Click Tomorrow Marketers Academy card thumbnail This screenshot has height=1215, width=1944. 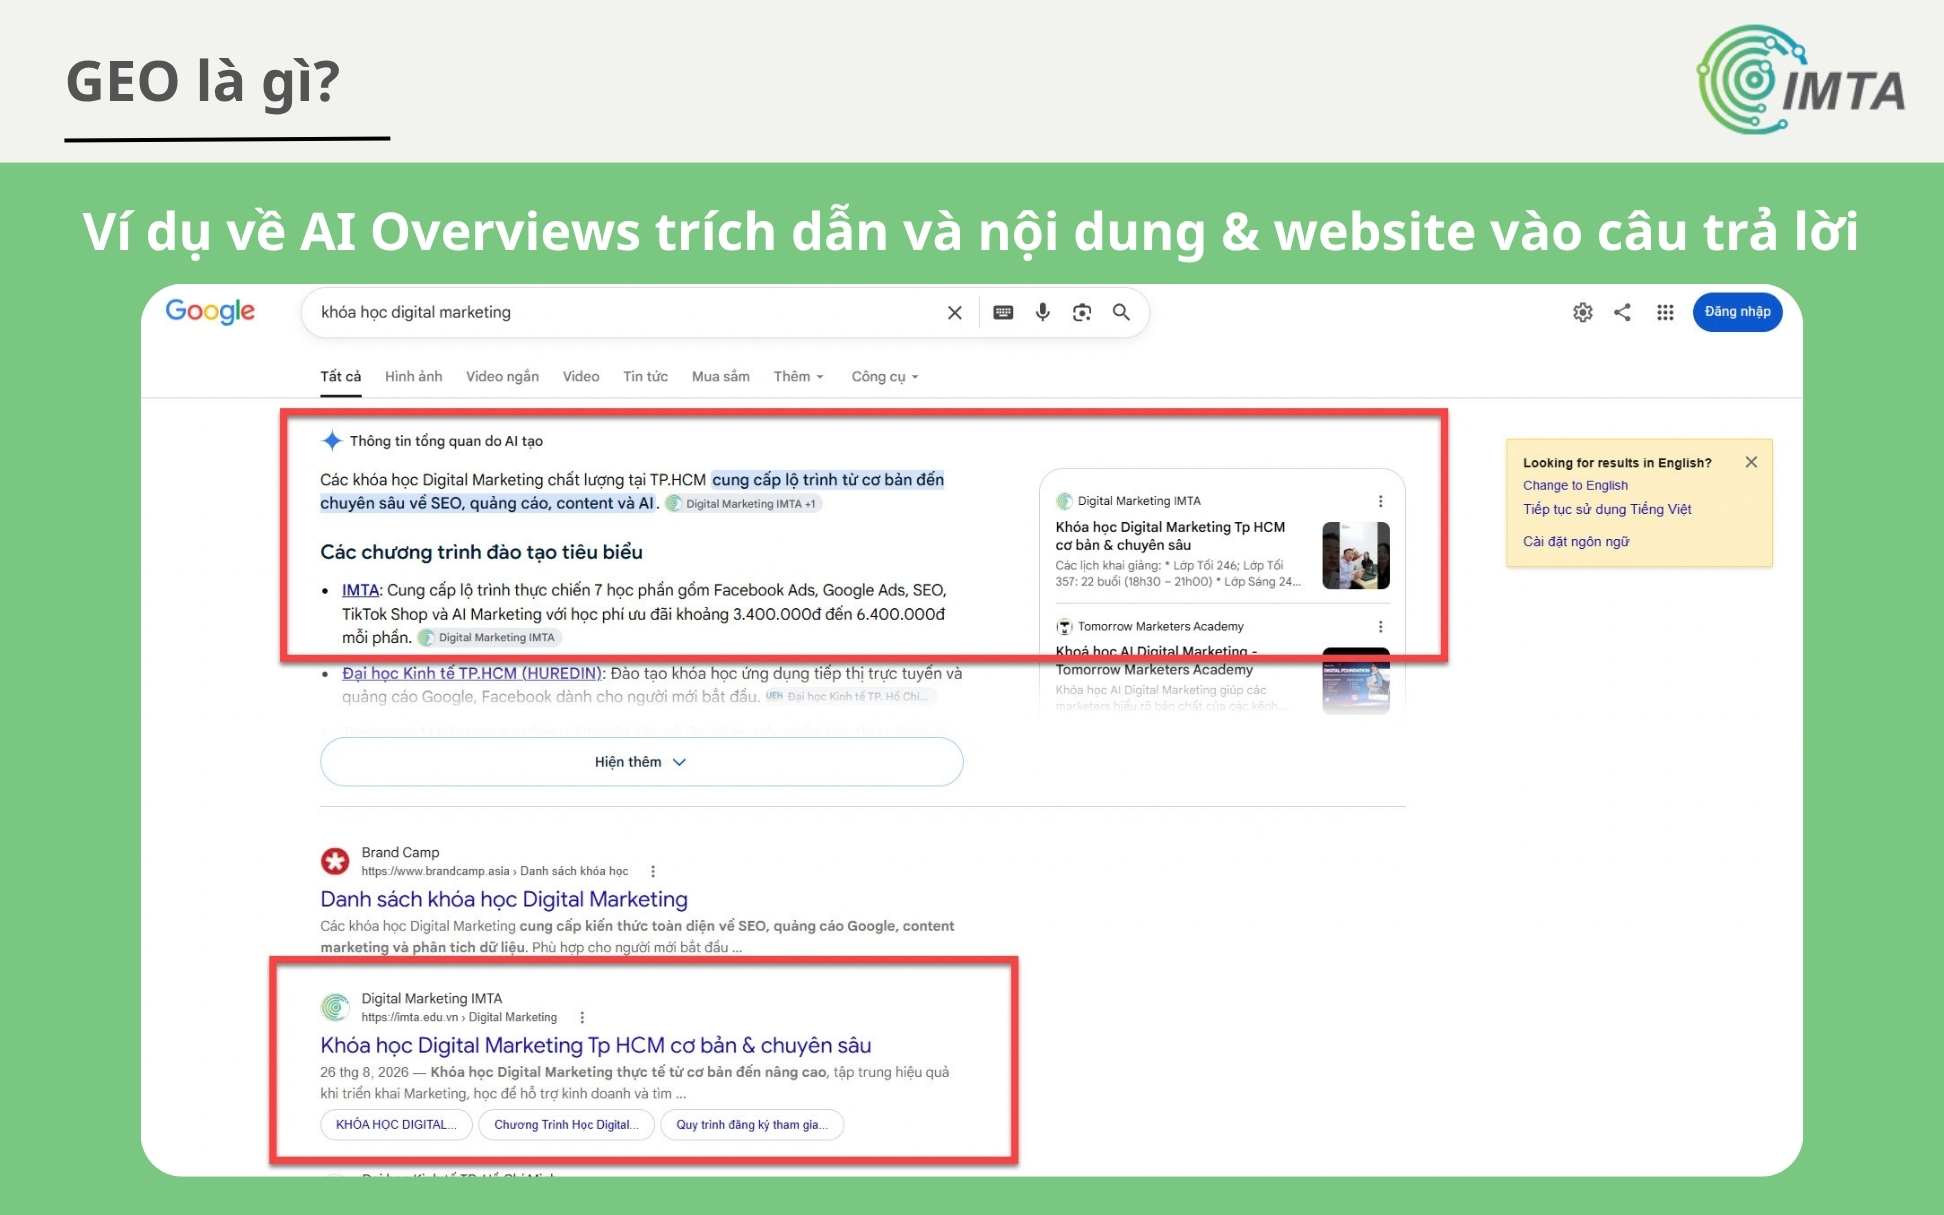coord(1355,680)
